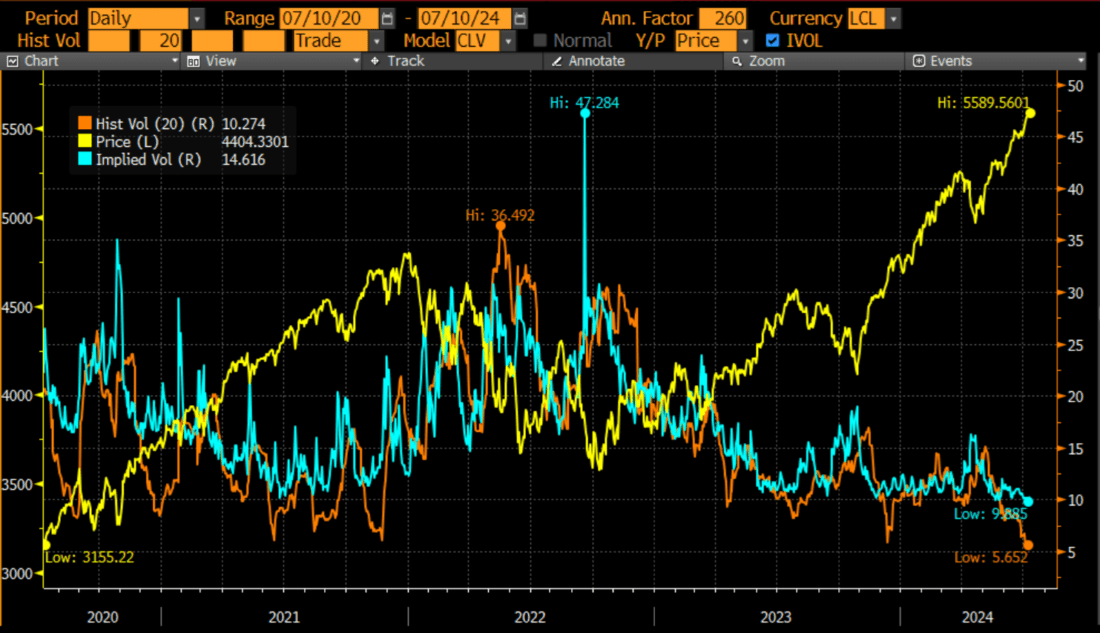Open the Events panel icon
Viewport: 1100px width, 633px height.
tap(919, 61)
